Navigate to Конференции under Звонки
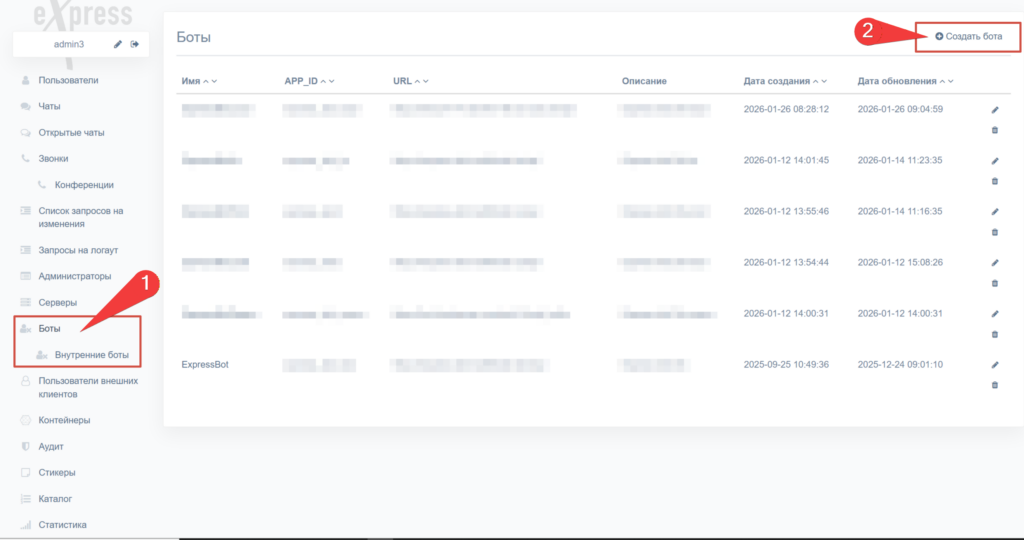 tap(84, 185)
